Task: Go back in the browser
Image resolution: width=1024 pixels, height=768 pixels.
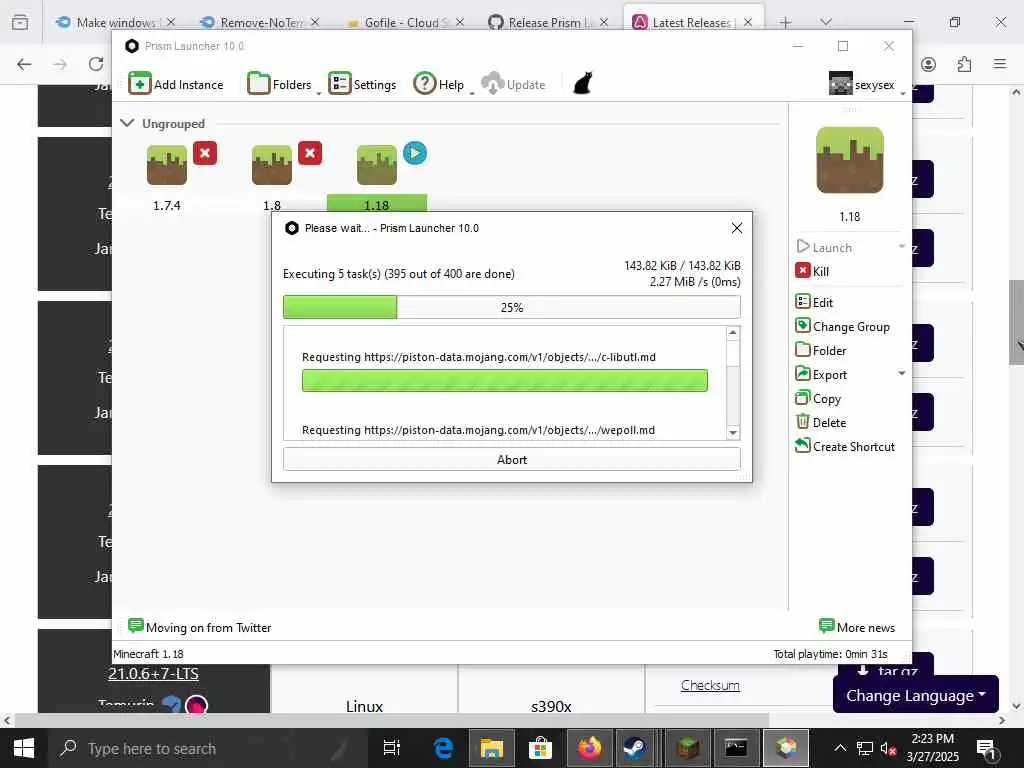Action: (x=24, y=64)
